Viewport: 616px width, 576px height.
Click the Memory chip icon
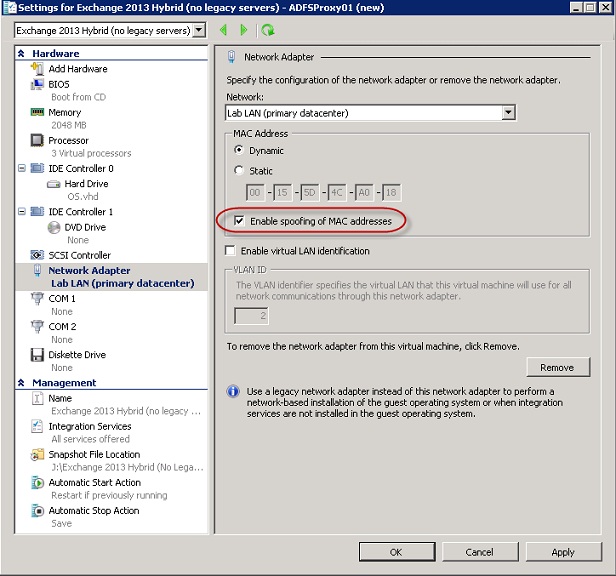tap(37, 112)
